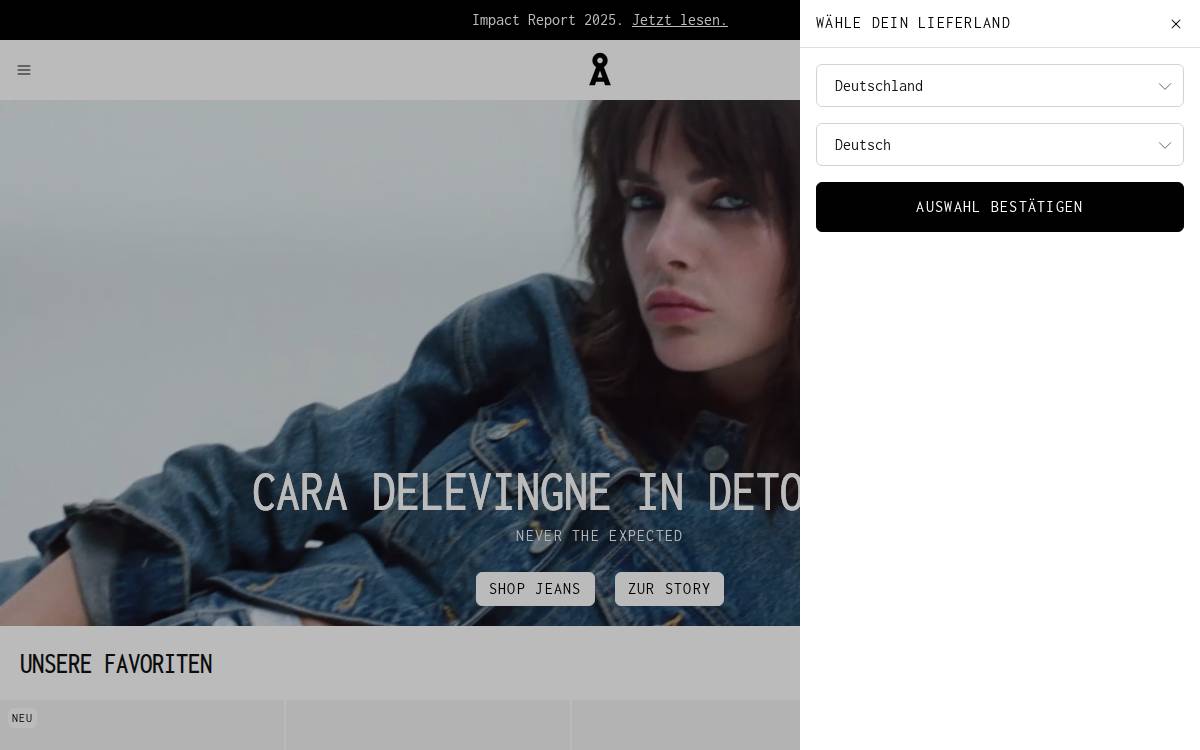This screenshot has width=1200, height=750.
Task: Open the Jetzt lesen link
Action: pos(680,20)
